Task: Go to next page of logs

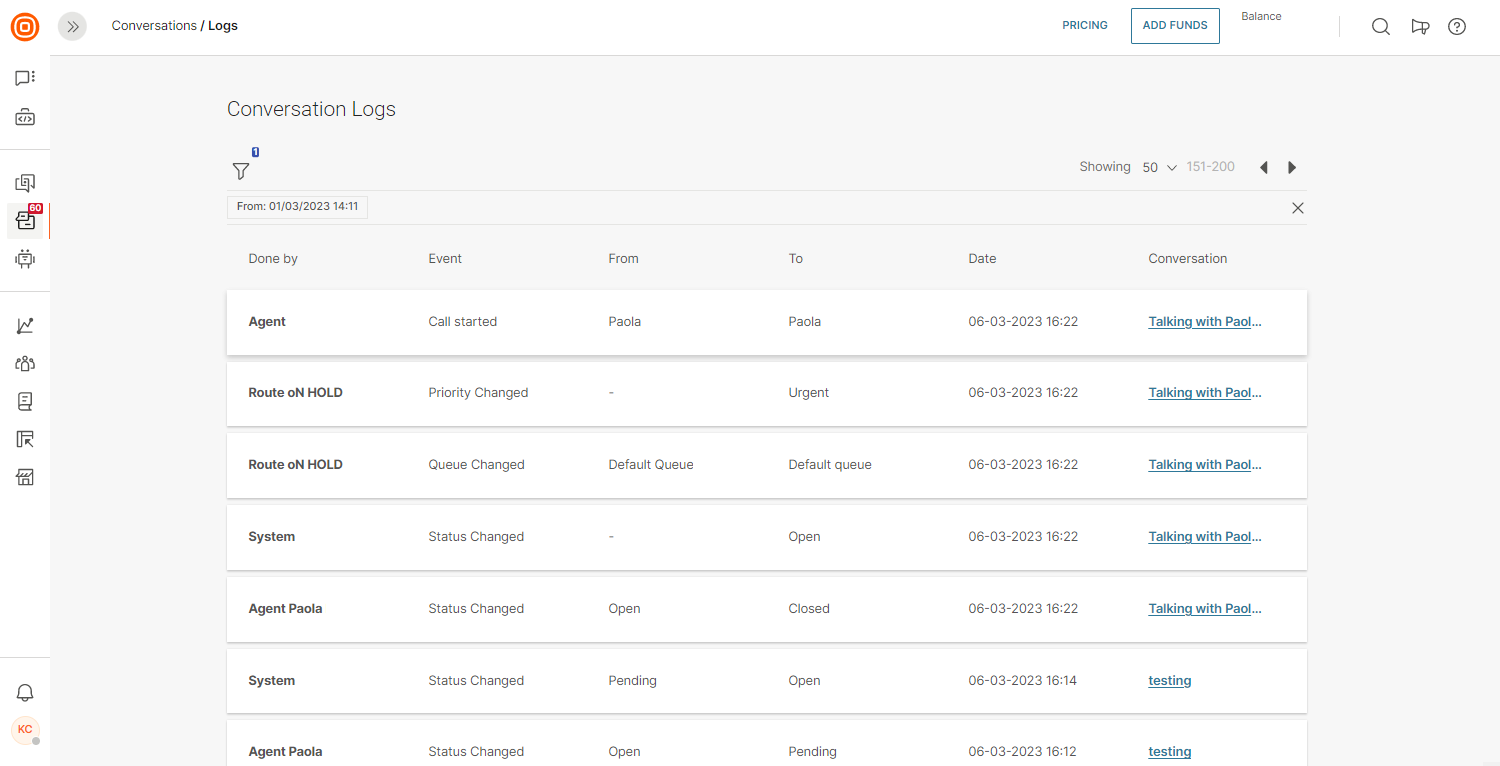Action: click(1292, 168)
